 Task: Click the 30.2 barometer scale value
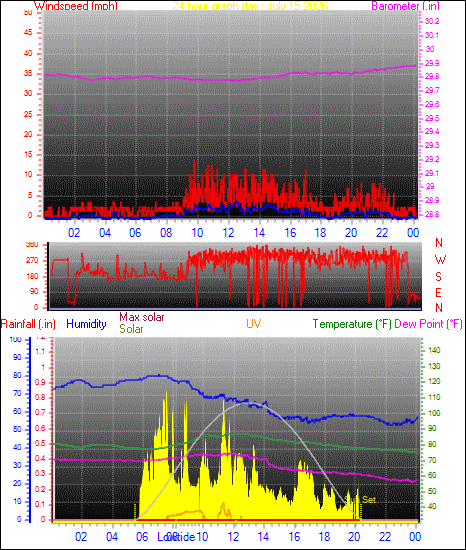pyautogui.click(x=432, y=21)
